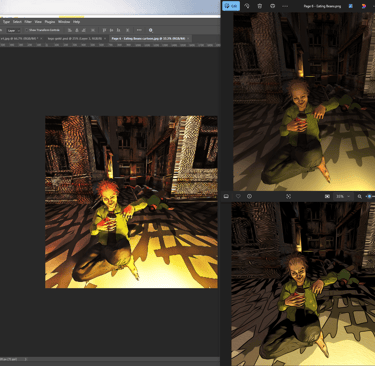This screenshot has height=366, width=375.
Task: Toggle the filmstrip icon in Photos bottom bar
Action: pyautogui.click(x=226, y=196)
